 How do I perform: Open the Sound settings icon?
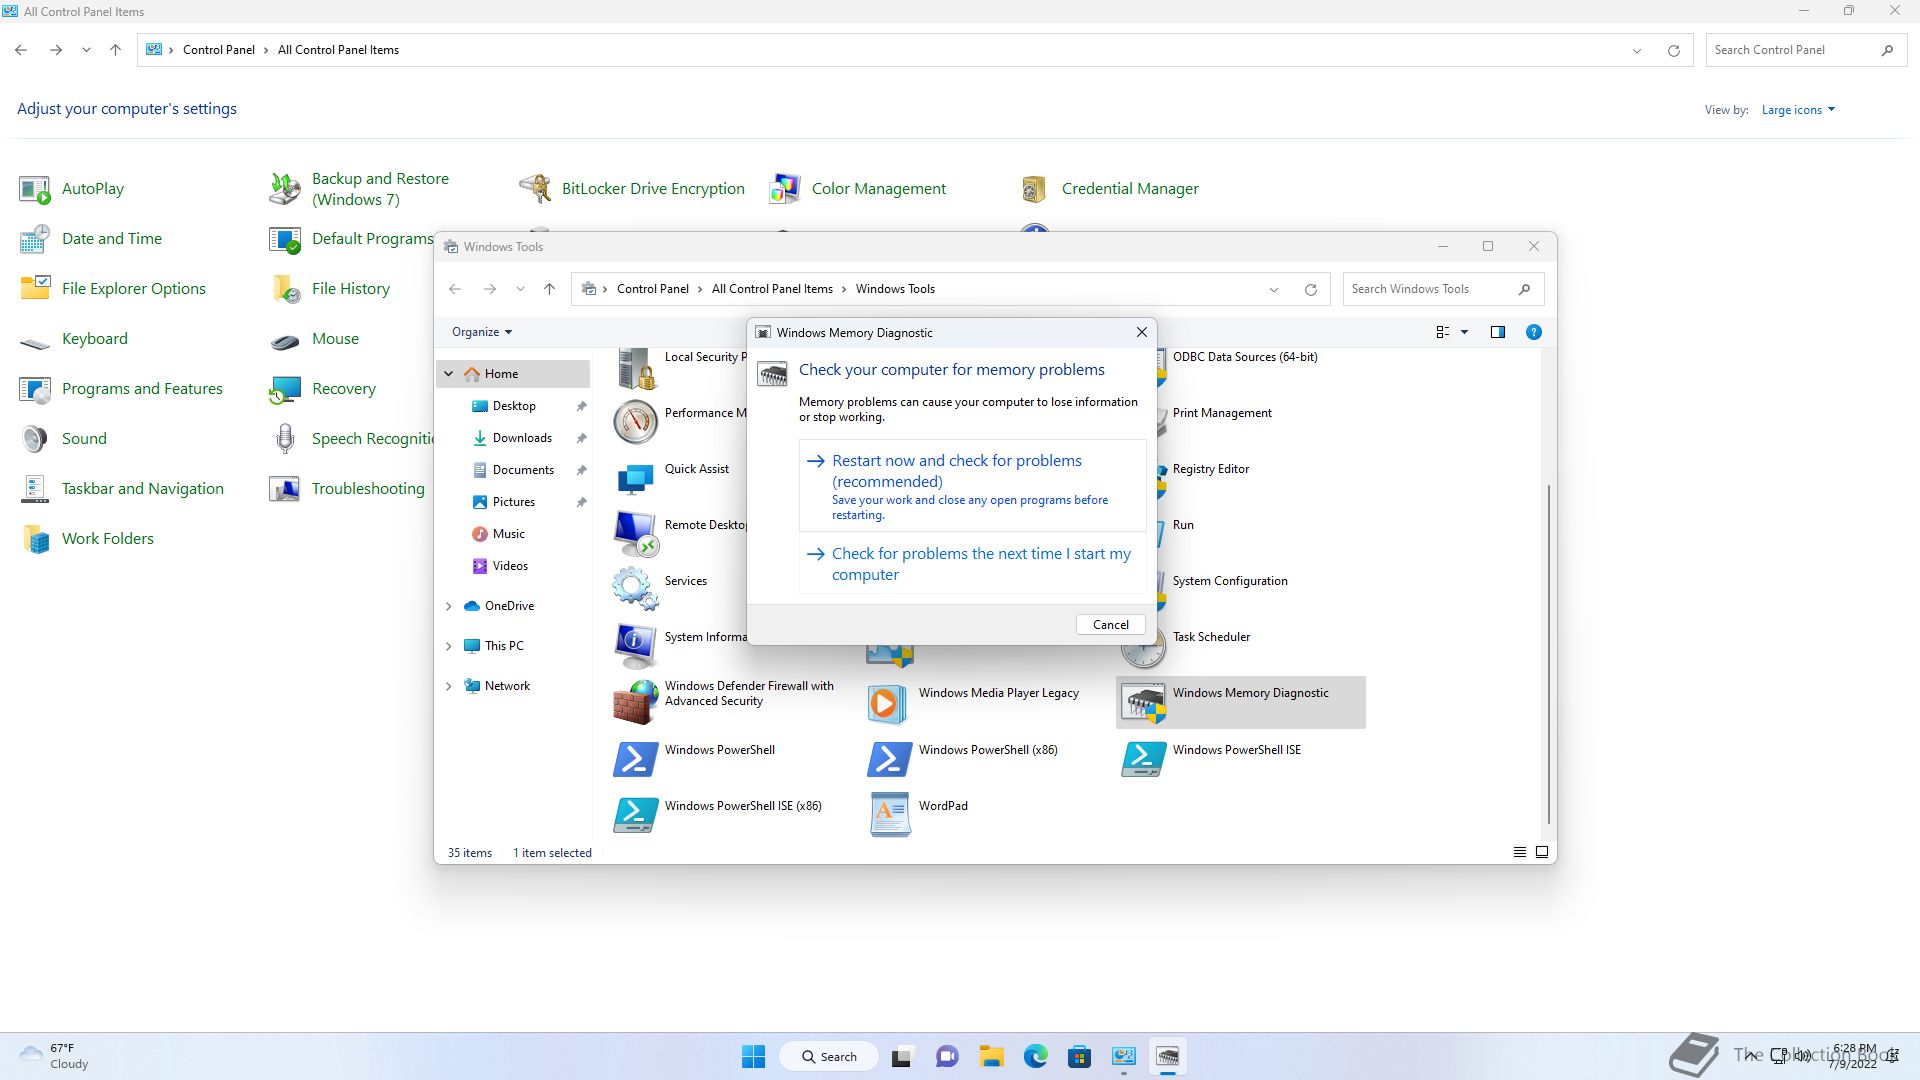tap(35, 439)
